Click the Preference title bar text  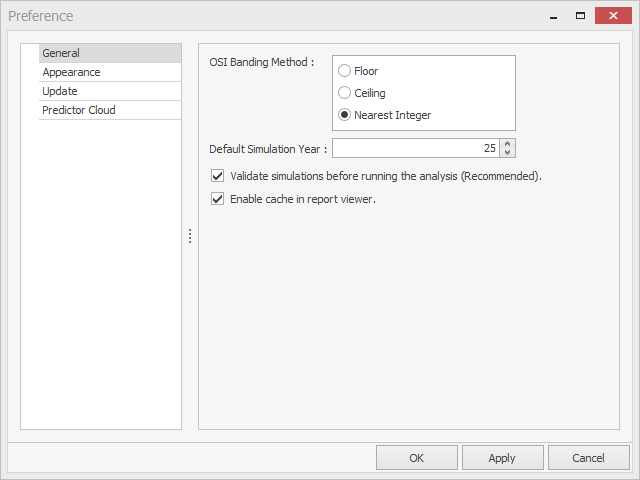41,16
